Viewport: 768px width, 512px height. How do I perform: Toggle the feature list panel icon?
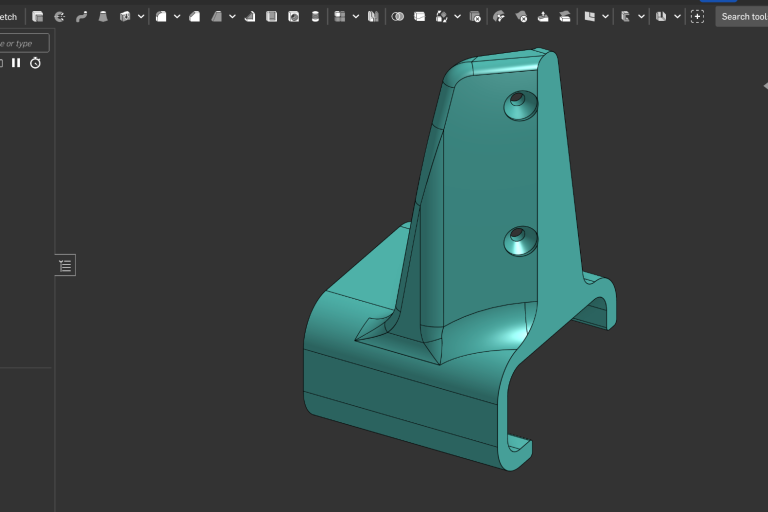click(x=65, y=265)
